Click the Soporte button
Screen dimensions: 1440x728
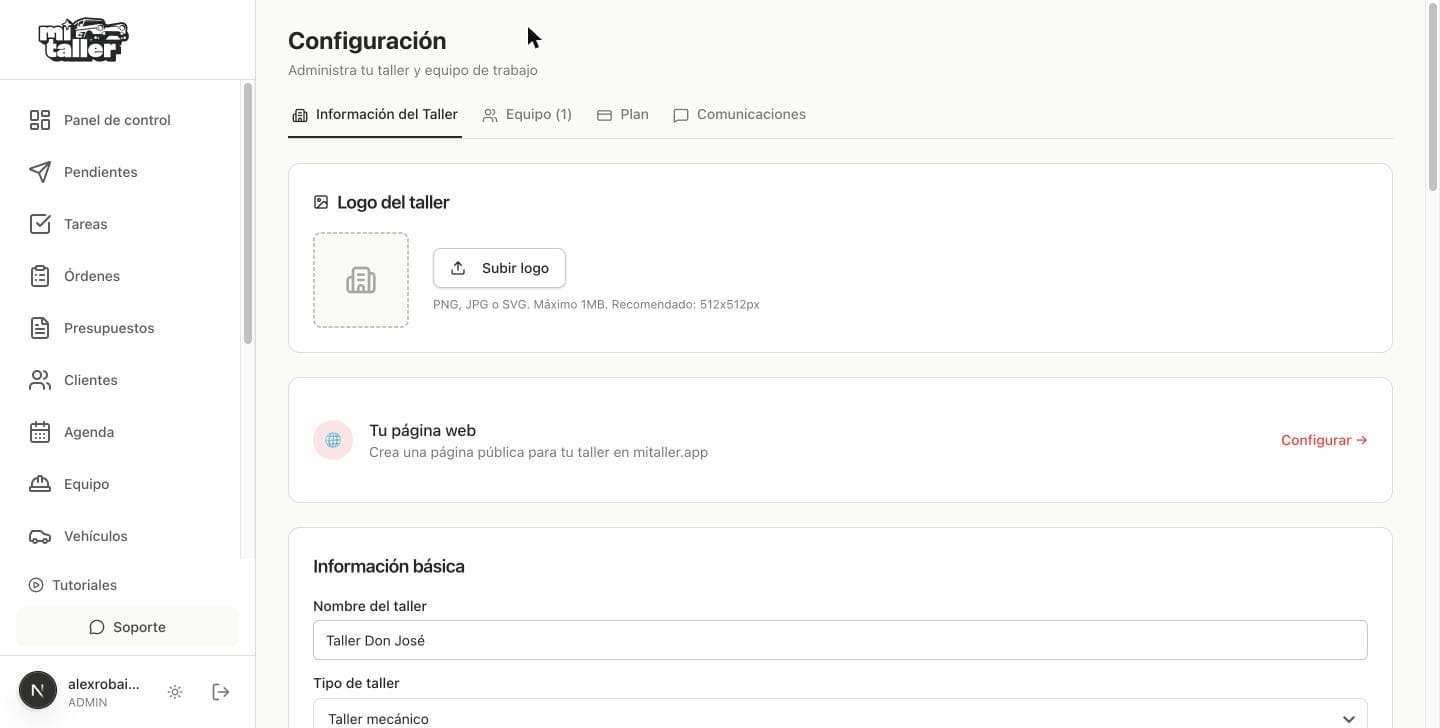[127, 627]
